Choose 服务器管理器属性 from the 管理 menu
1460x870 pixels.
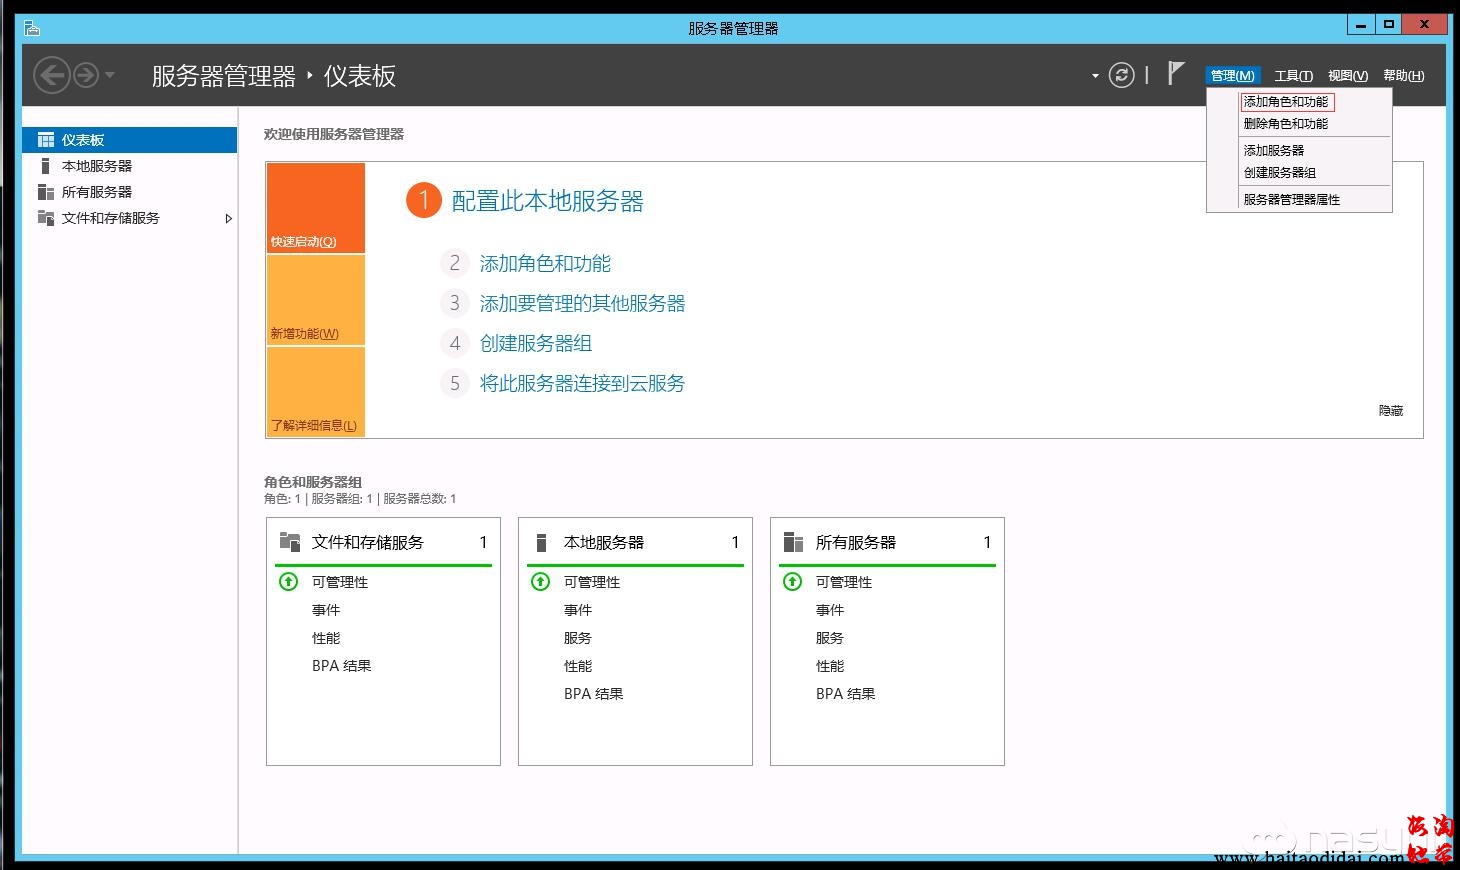click(x=1291, y=199)
